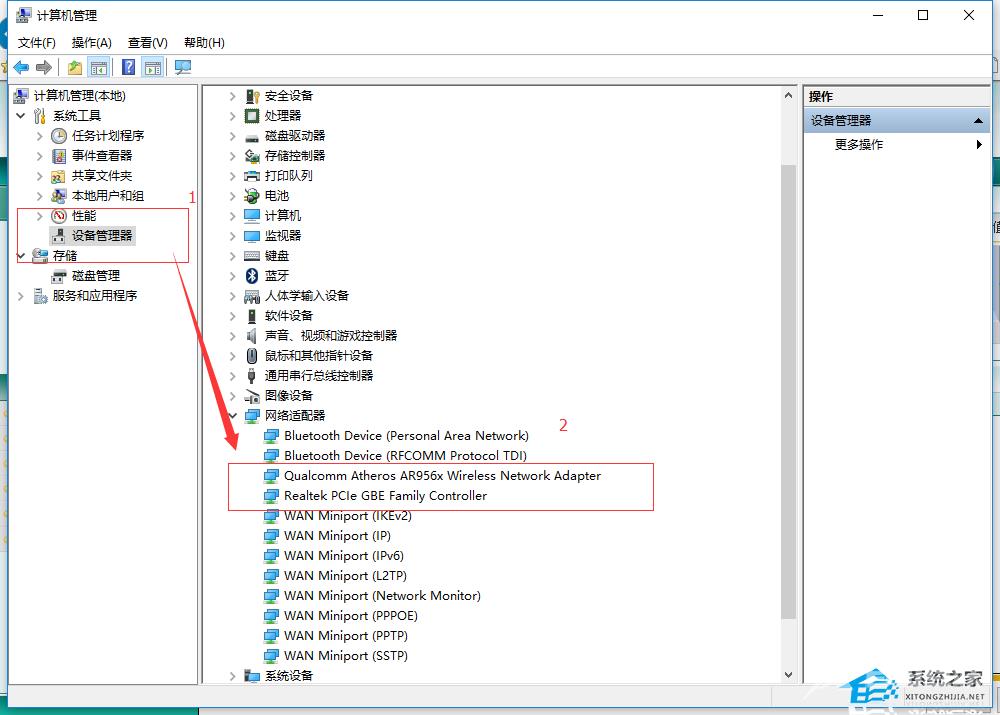Click the device list vertical scrollbar down arrow

click(788, 675)
